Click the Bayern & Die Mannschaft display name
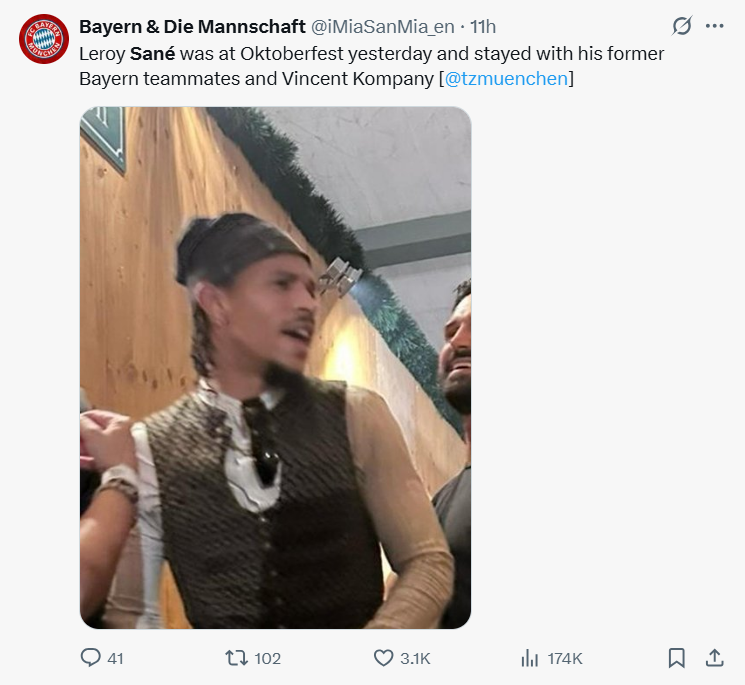The width and height of the screenshot is (745, 685). coord(192,26)
